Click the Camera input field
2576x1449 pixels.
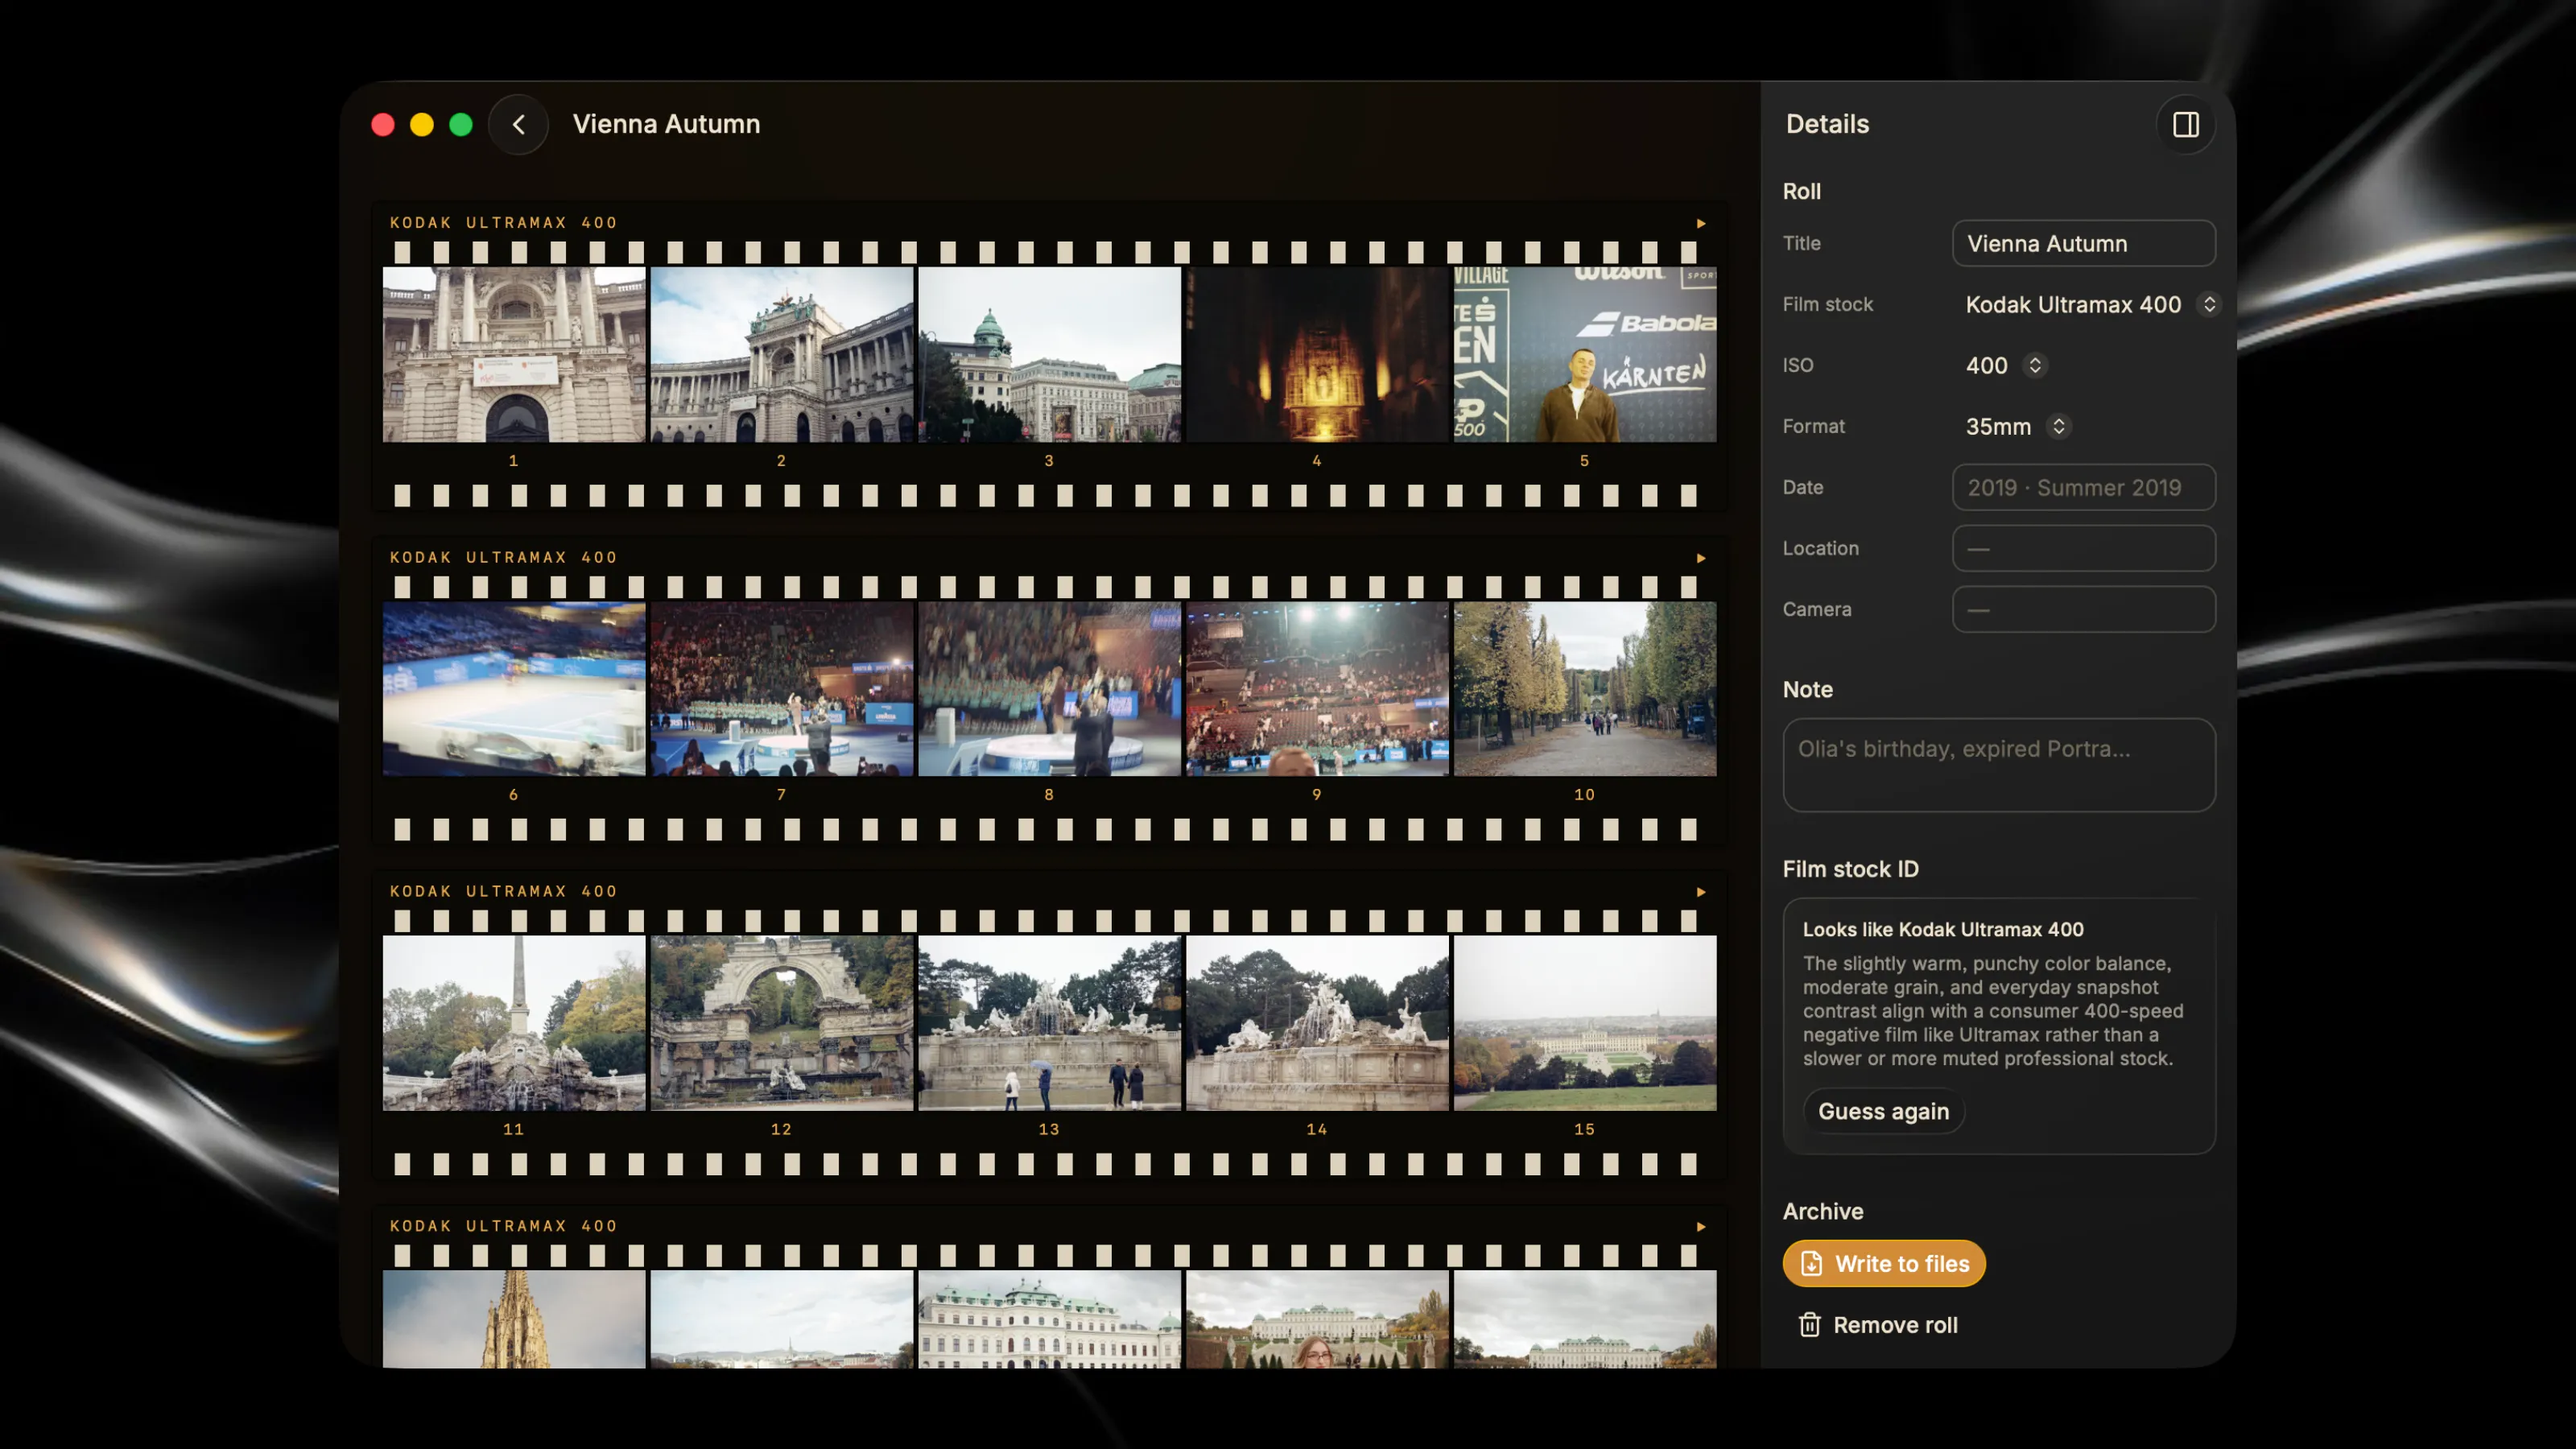coord(2083,609)
